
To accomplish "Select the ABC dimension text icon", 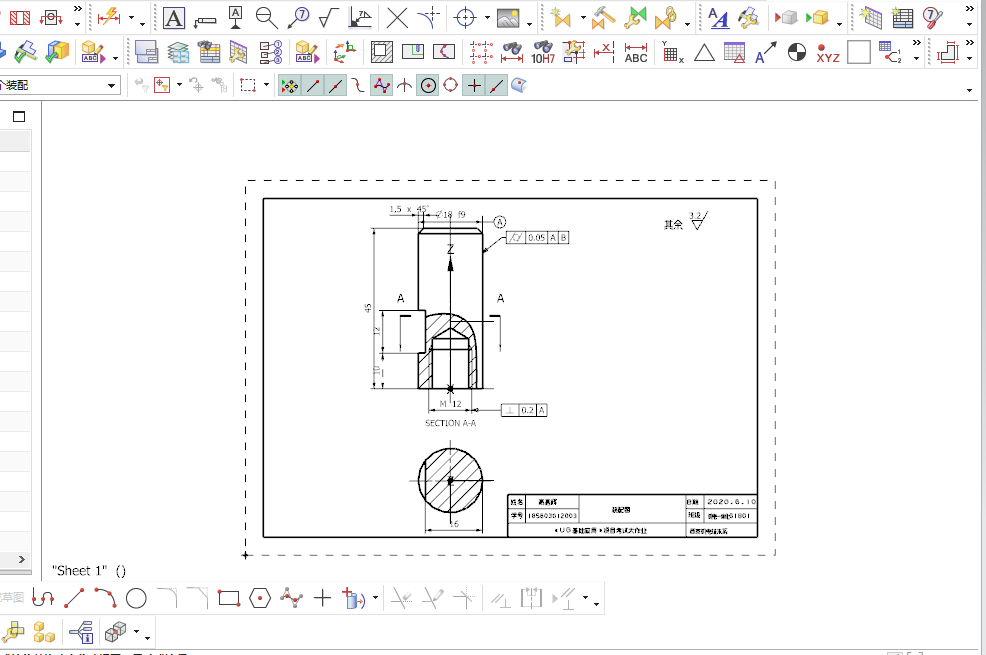I will click(636, 52).
